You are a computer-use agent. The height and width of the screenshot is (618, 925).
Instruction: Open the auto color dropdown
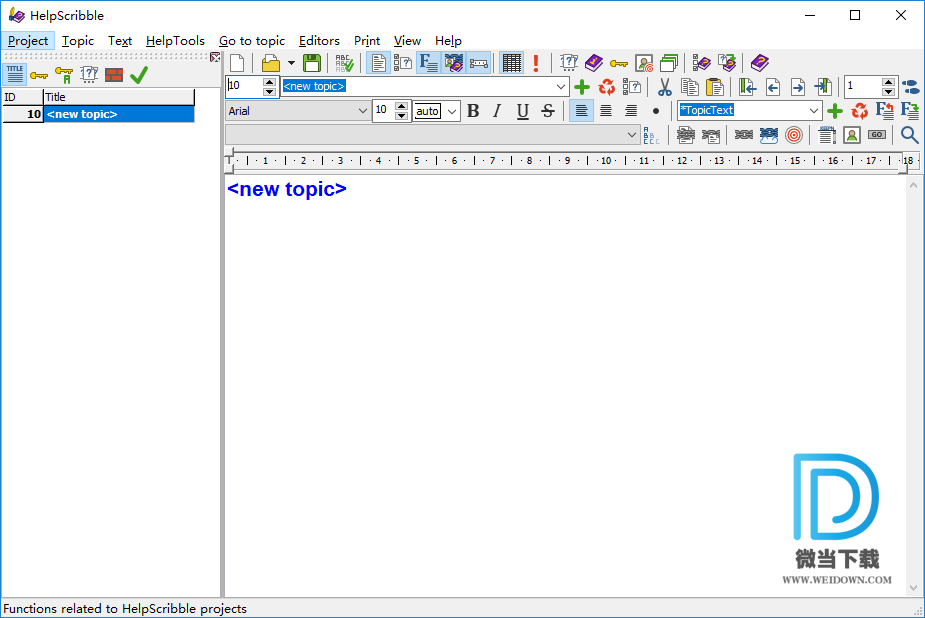[452, 111]
